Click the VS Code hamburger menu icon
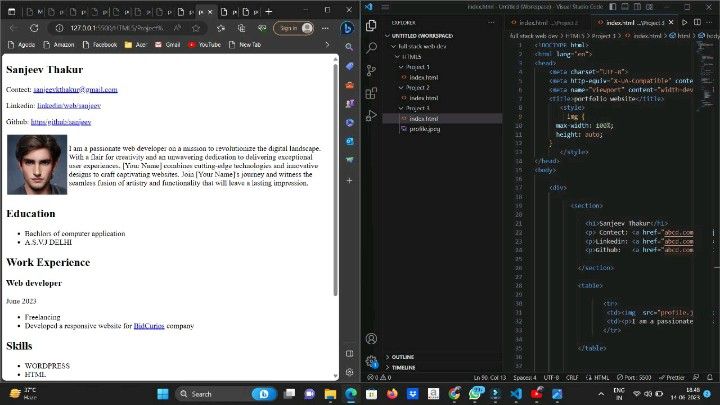The width and height of the screenshot is (720, 405). click(x=385, y=7)
